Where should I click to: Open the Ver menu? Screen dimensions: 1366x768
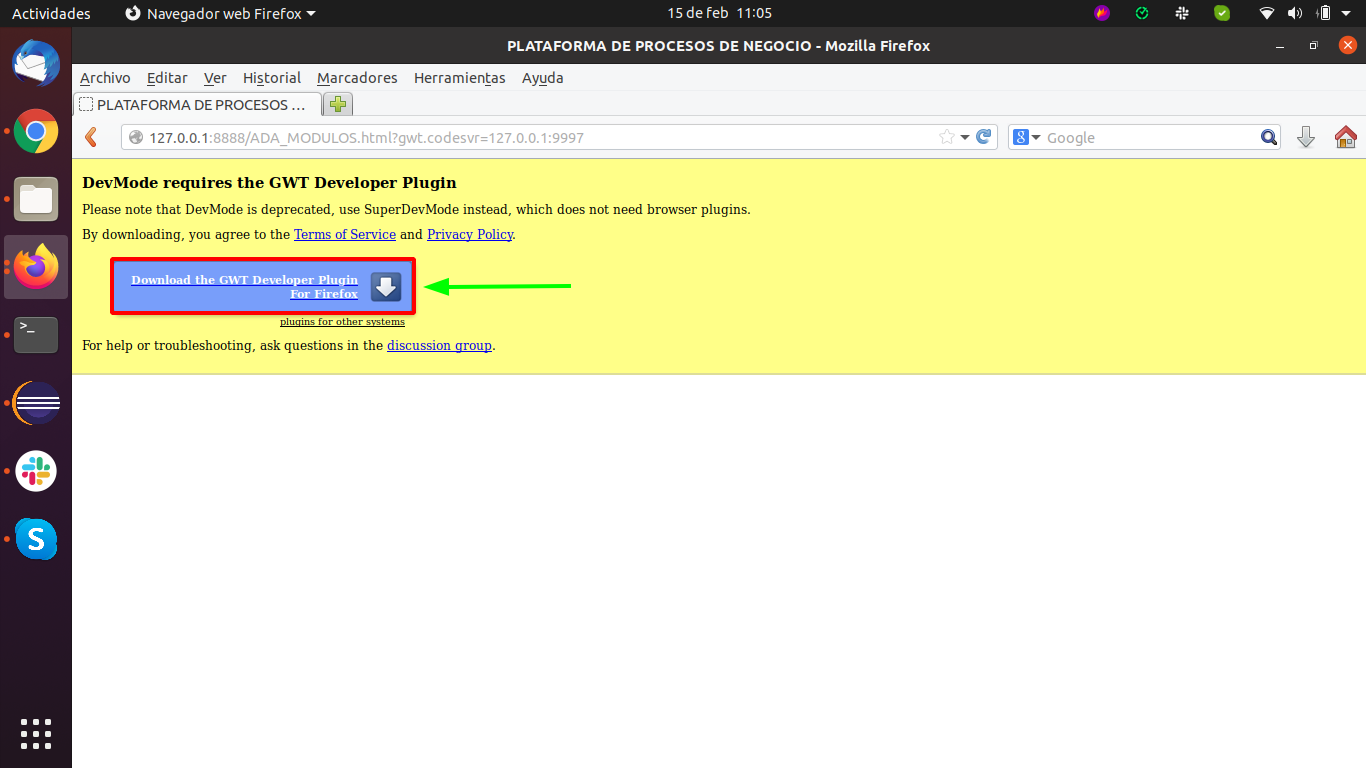point(215,78)
